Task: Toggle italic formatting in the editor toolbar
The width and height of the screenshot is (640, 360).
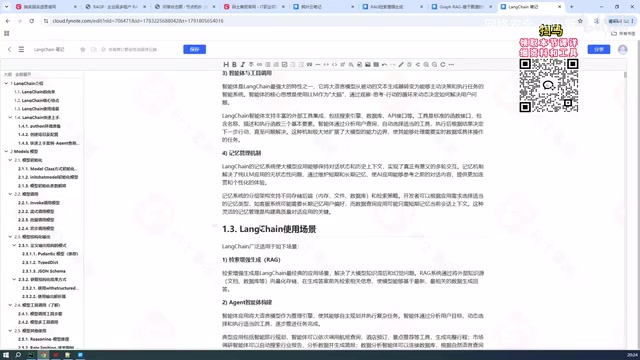Action: click(242, 64)
